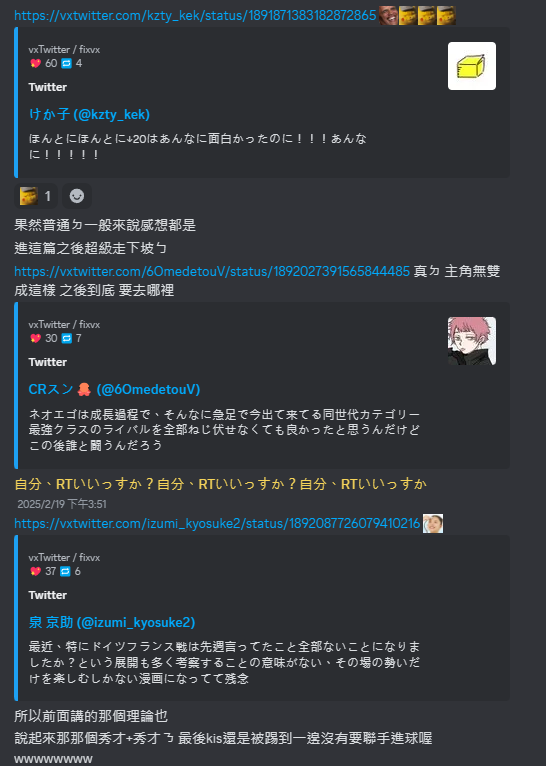The image size is (546, 766).
Task: Click the heart icon beside 30 likes
Action: pos(35,339)
